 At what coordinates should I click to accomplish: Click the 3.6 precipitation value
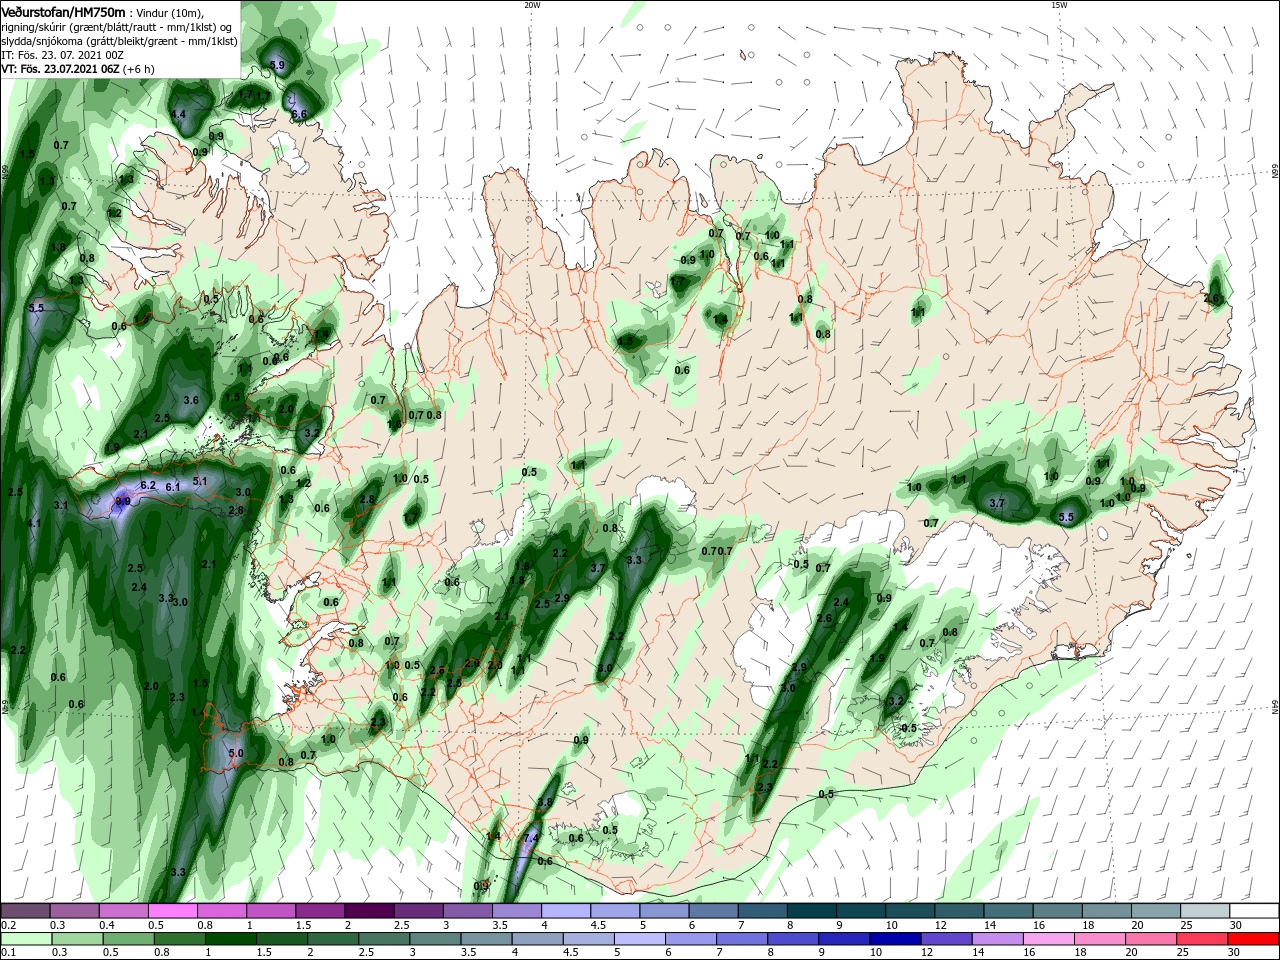pyautogui.click(x=192, y=400)
